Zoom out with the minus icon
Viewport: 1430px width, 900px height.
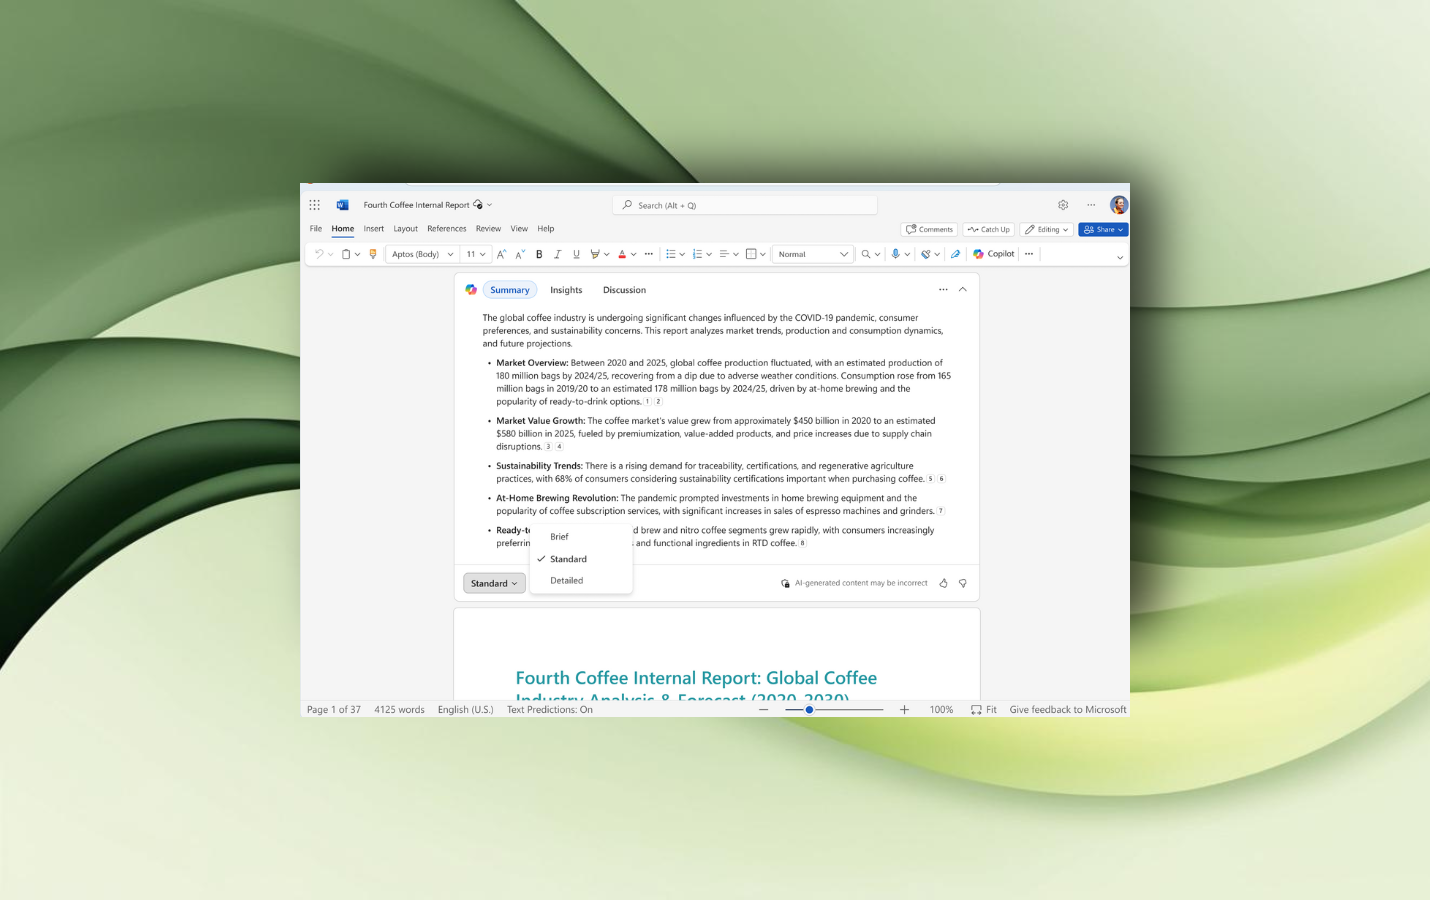click(764, 710)
